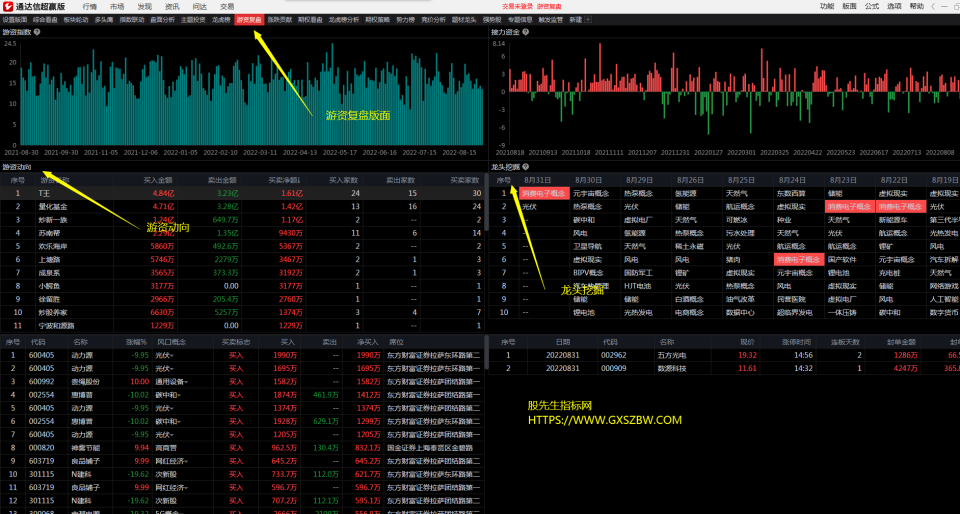This screenshot has width=960, height=514.
Task: Sort 游资动向 by 买入金额 column
Action: 158,181
